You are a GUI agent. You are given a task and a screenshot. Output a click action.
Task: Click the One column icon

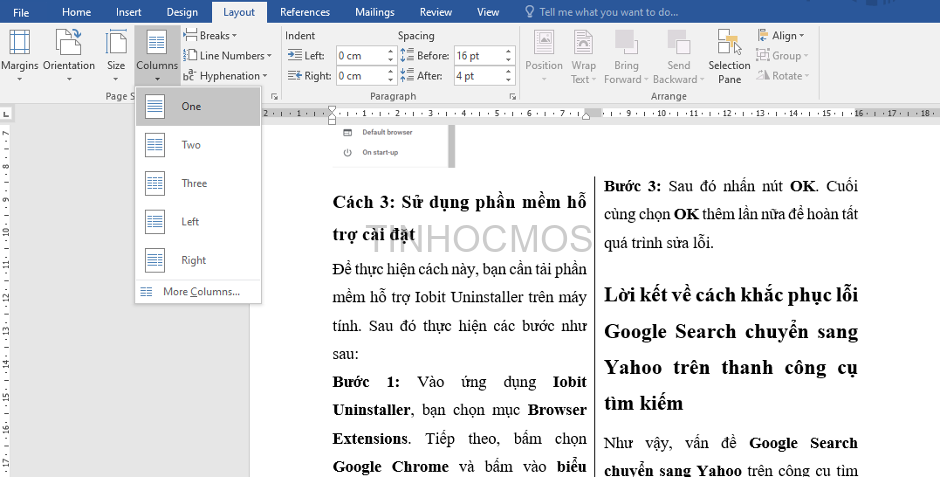point(155,106)
